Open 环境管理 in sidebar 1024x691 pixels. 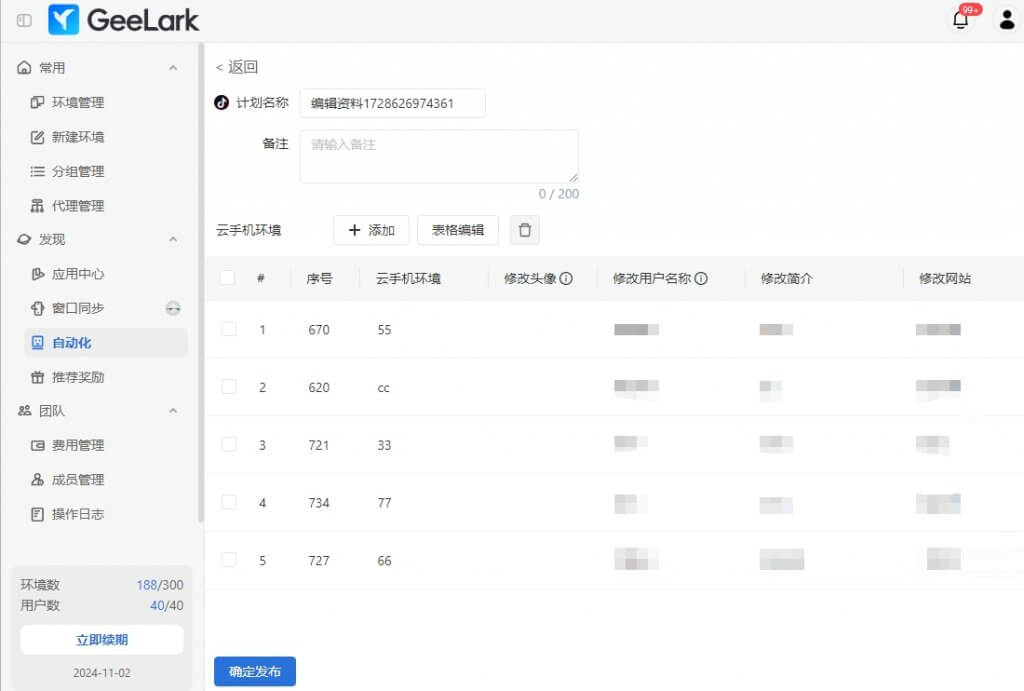coord(77,102)
